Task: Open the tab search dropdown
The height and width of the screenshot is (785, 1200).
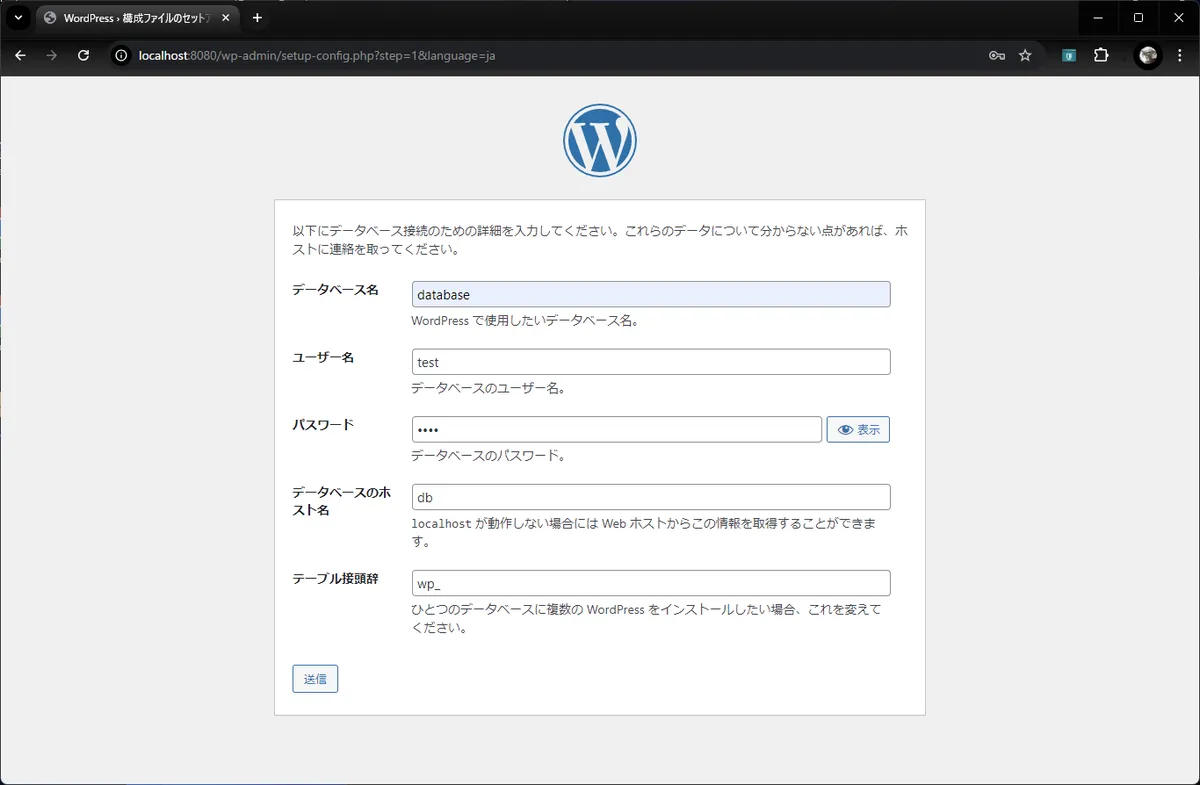Action: (x=18, y=18)
